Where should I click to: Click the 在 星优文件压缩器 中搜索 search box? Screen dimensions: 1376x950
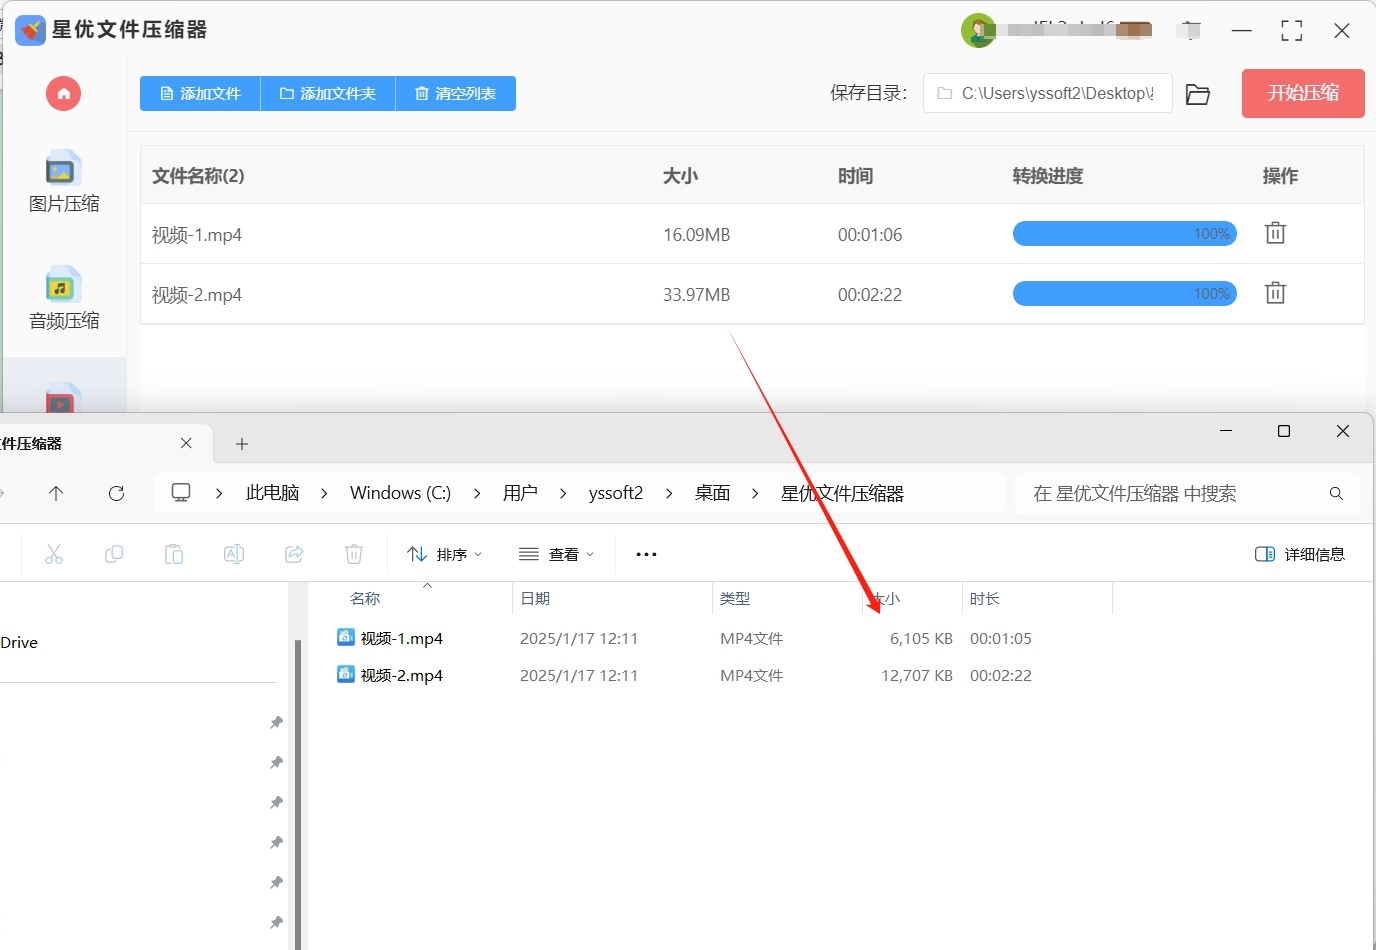pos(1170,493)
